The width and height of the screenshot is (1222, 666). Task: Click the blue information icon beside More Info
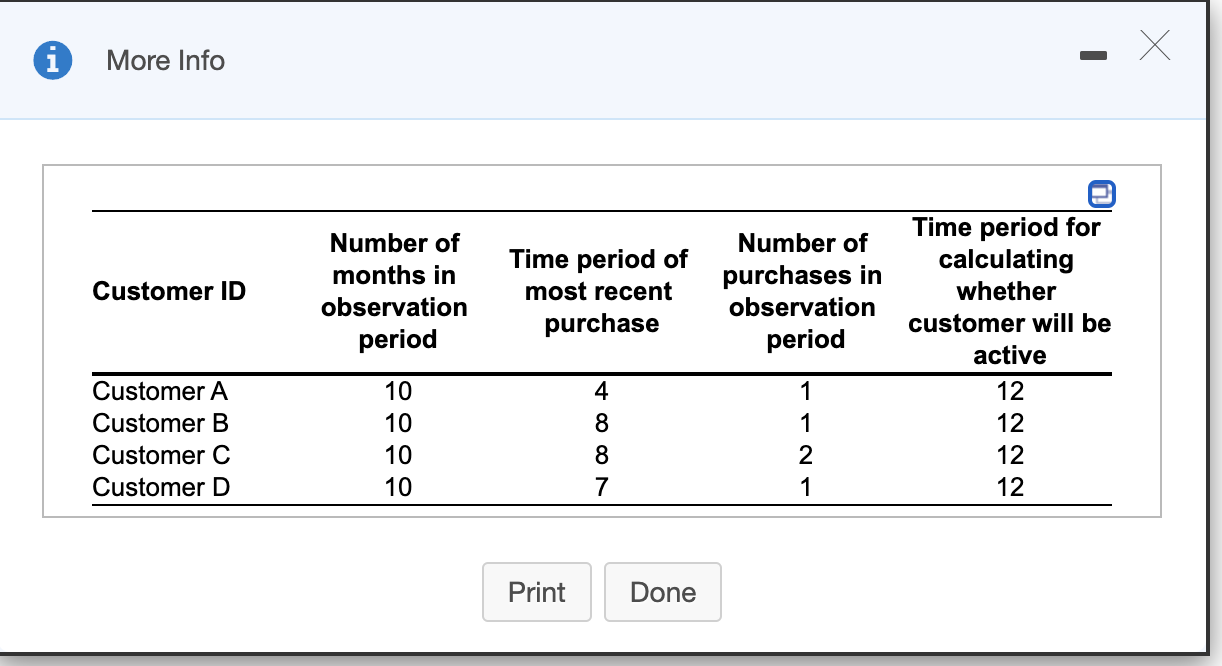[51, 60]
